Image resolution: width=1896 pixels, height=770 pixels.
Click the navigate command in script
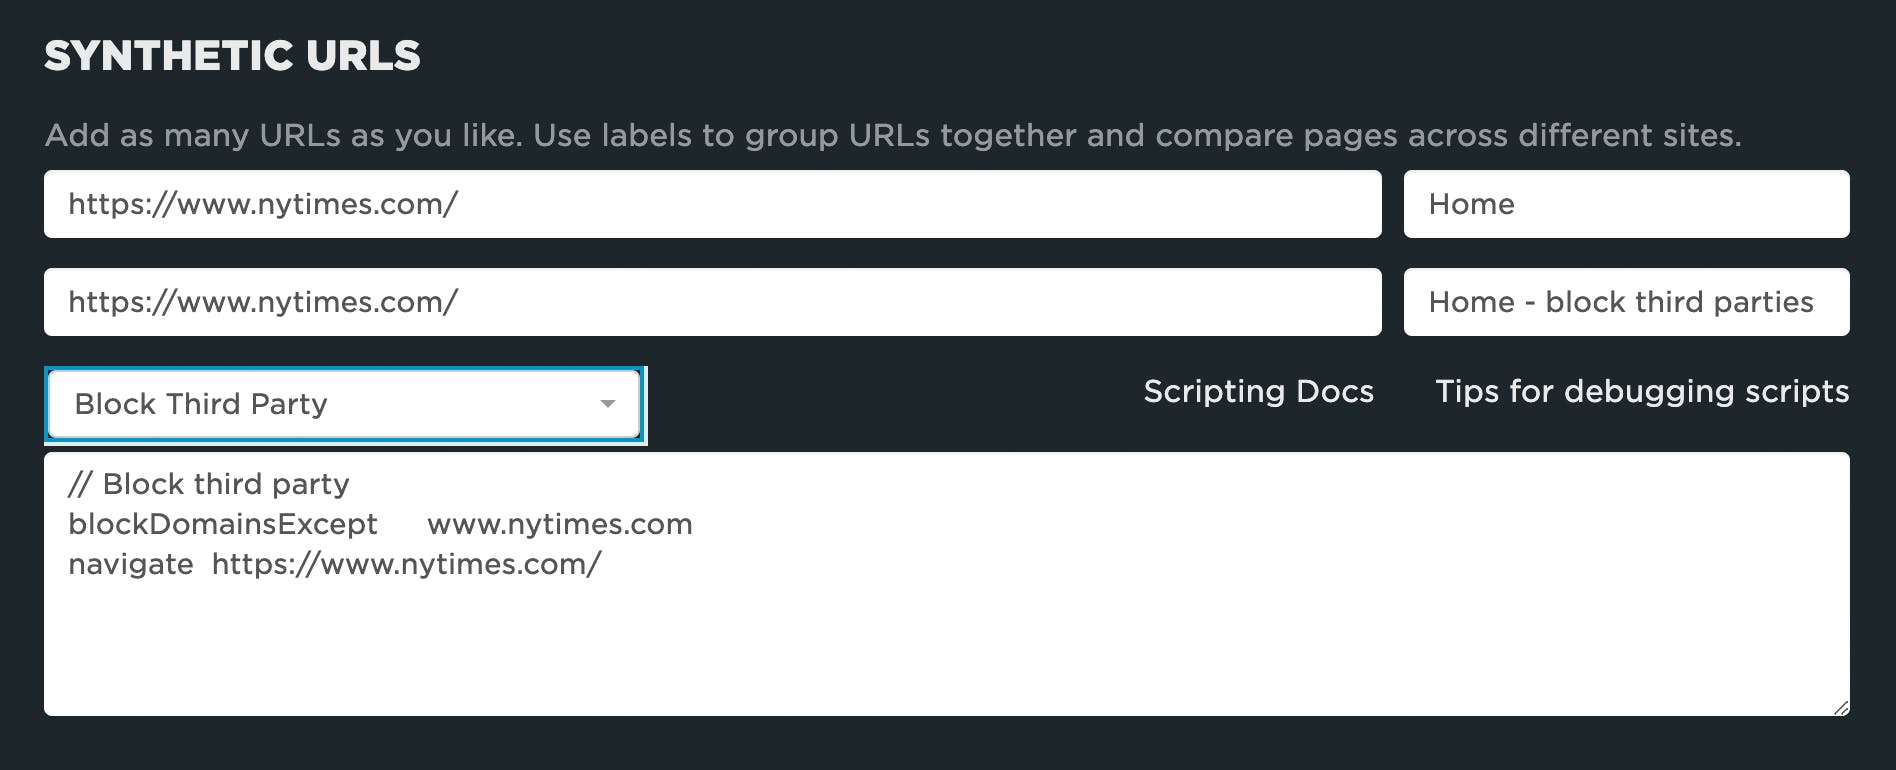(x=131, y=564)
